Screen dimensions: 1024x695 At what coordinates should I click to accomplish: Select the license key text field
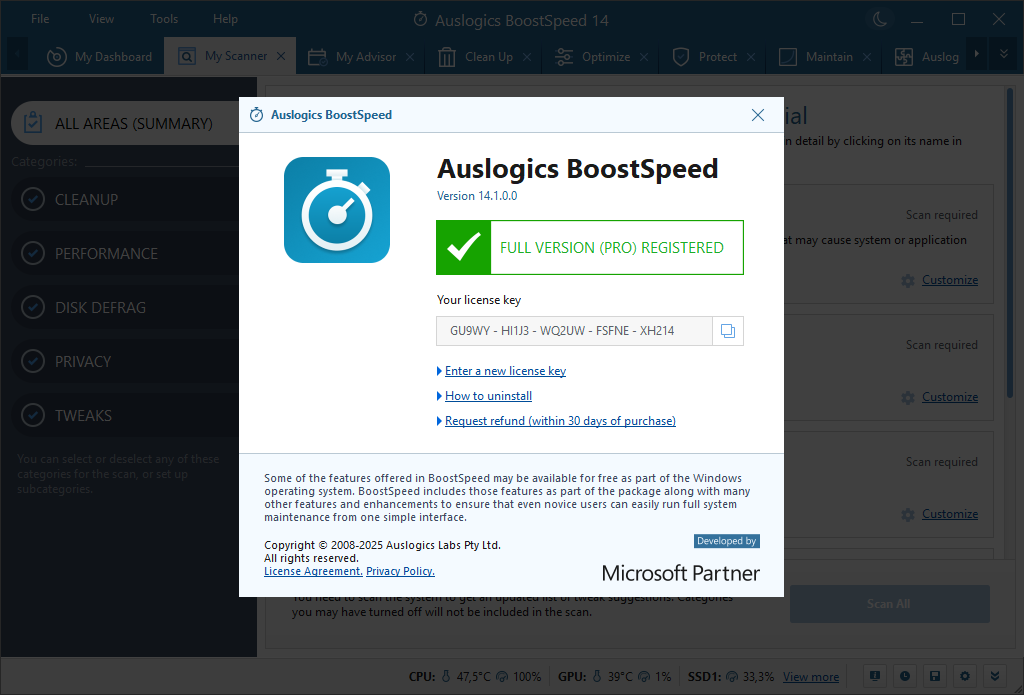(x=574, y=331)
